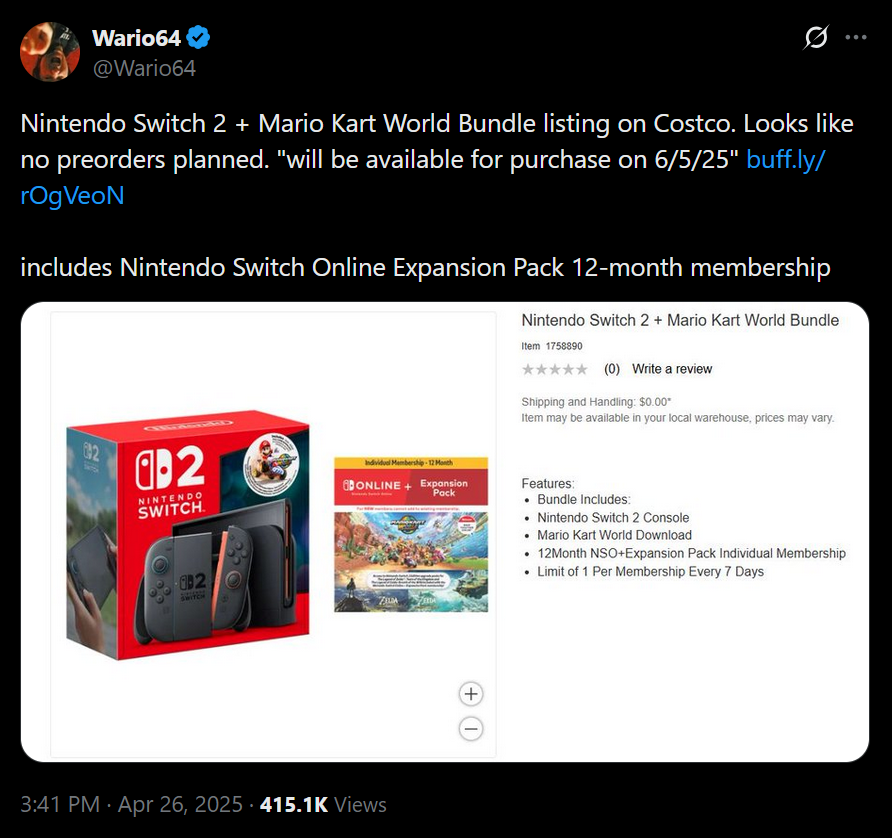Click the Mario Kart World Download bullet
892x838 pixels.
coord(614,535)
